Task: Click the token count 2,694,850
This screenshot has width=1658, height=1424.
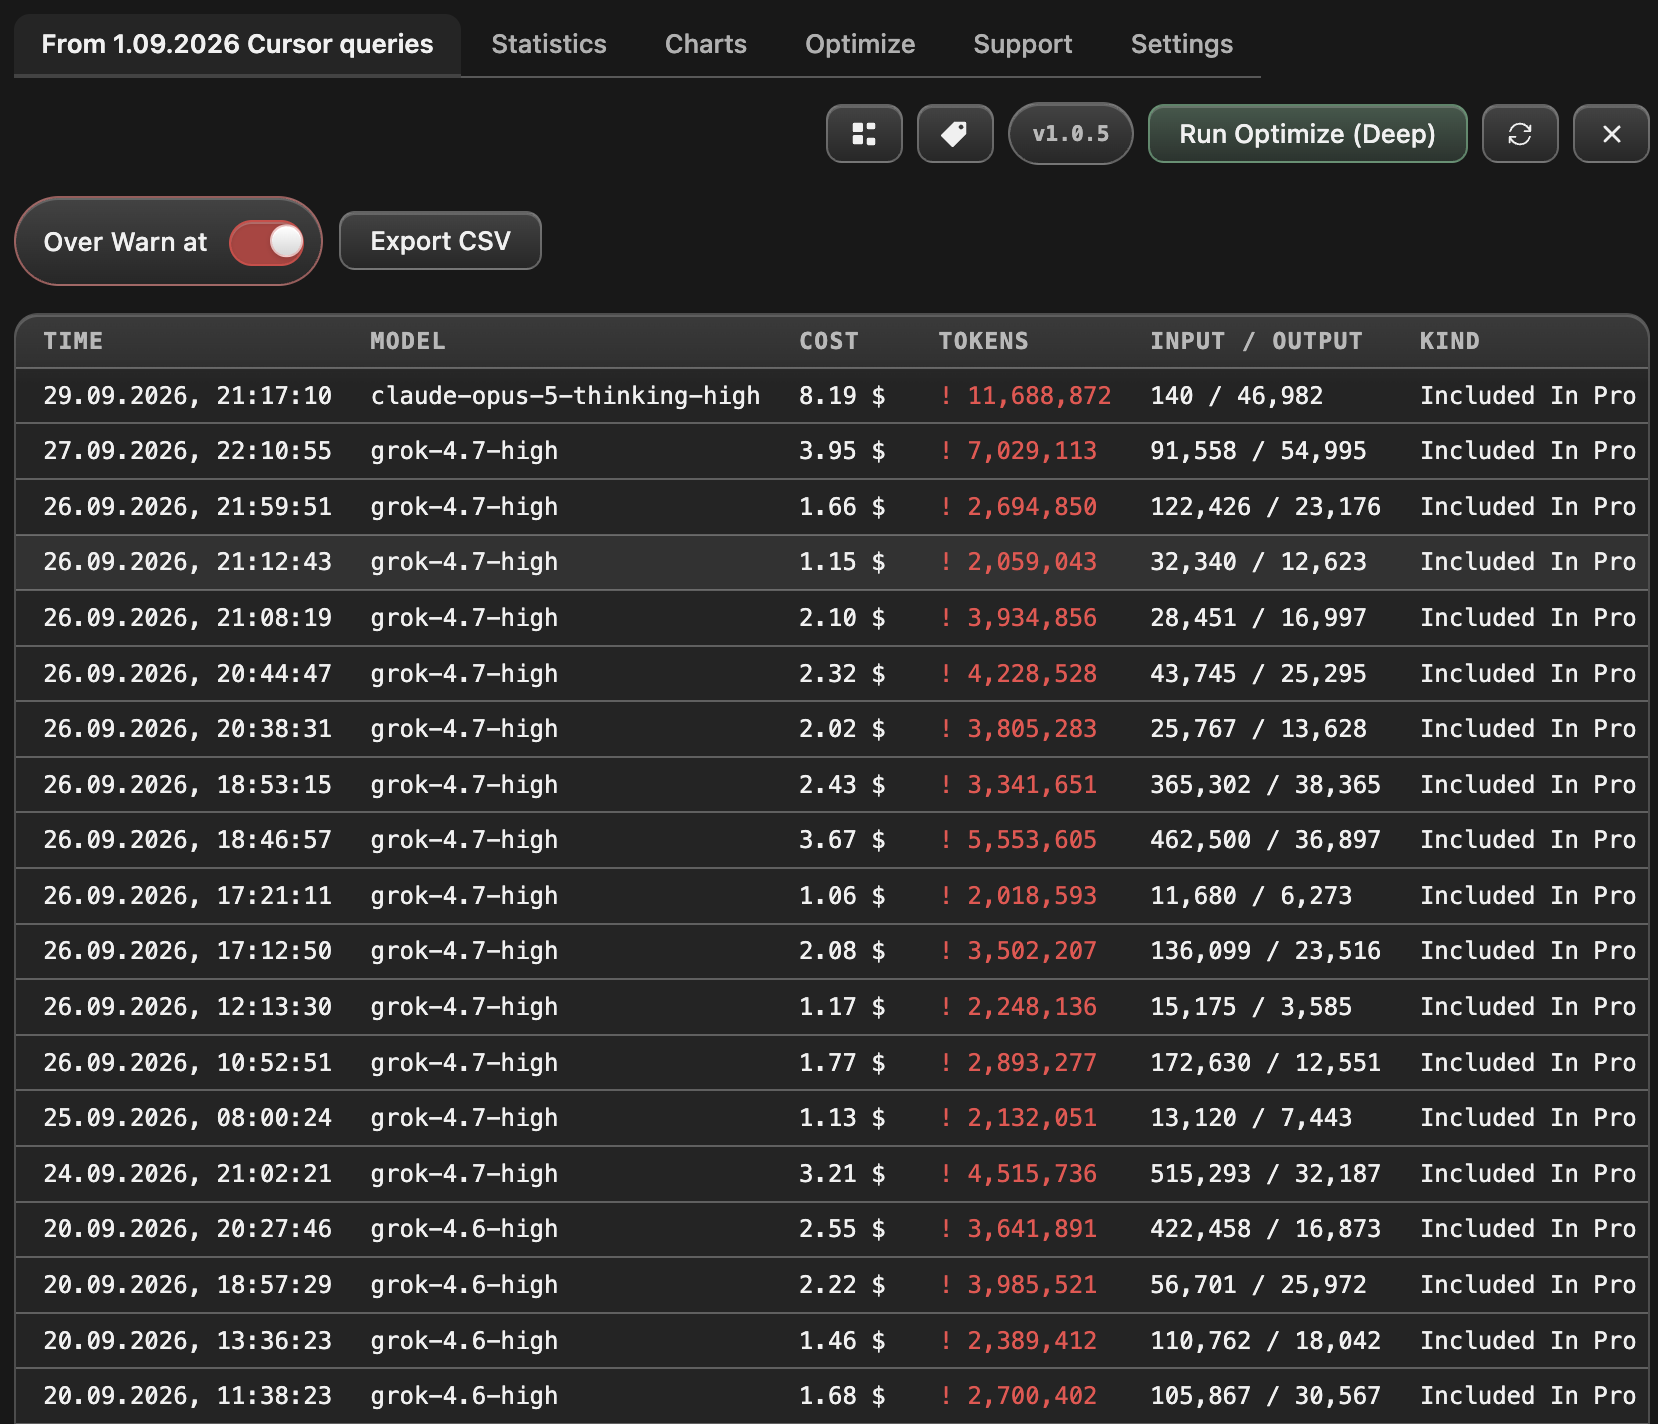Action: tap(1032, 507)
